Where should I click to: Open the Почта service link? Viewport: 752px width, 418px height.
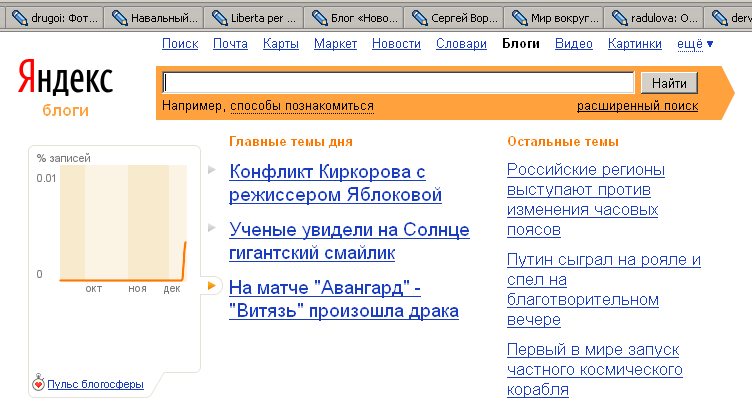point(230,44)
